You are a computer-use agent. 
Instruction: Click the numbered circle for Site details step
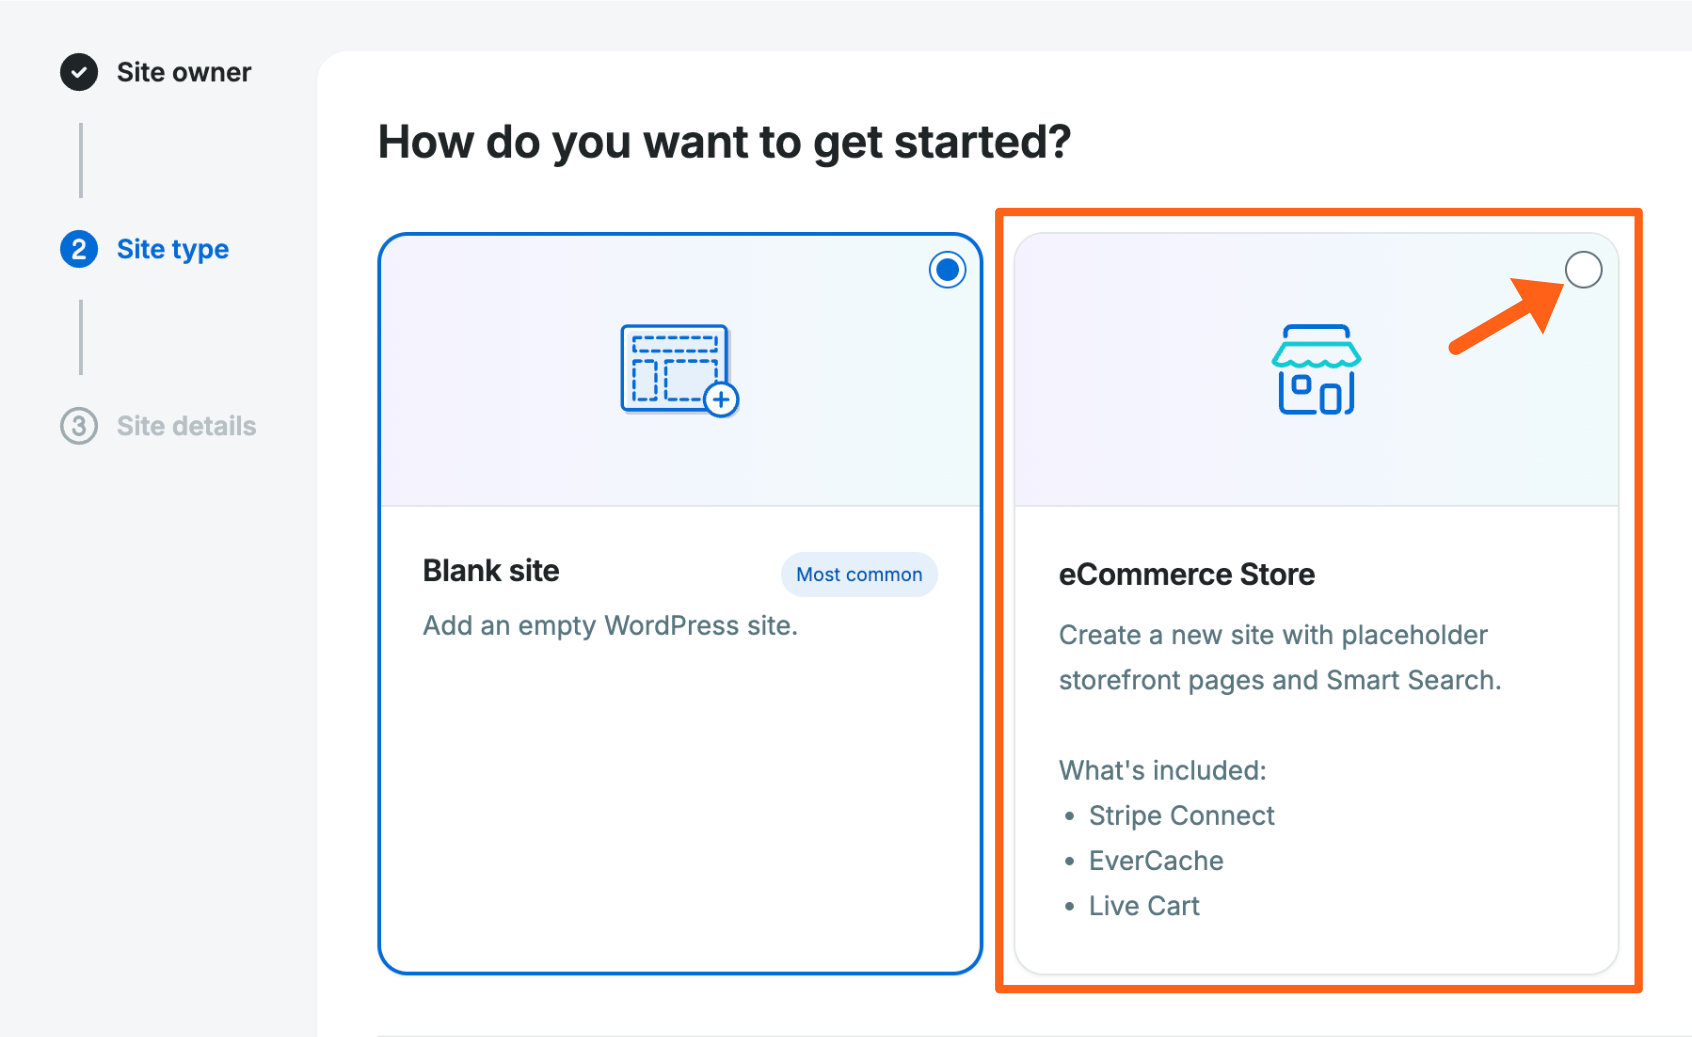click(x=78, y=426)
